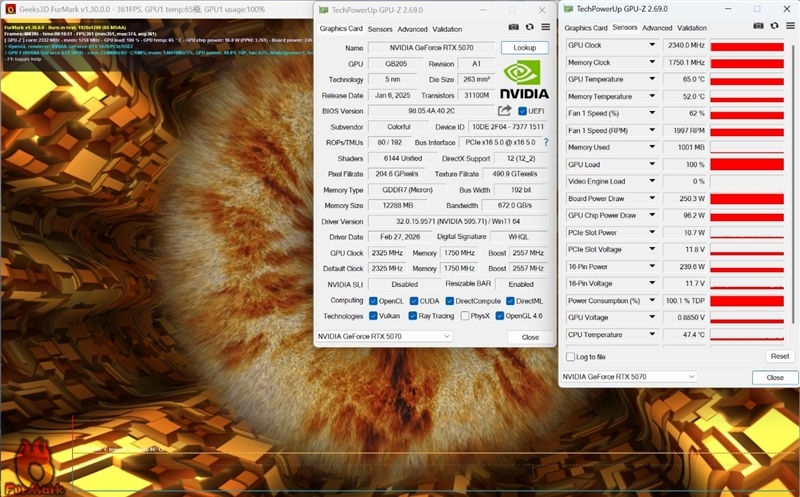Switch to Graphics Card tab in right GPU-Z window

(x=586, y=28)
